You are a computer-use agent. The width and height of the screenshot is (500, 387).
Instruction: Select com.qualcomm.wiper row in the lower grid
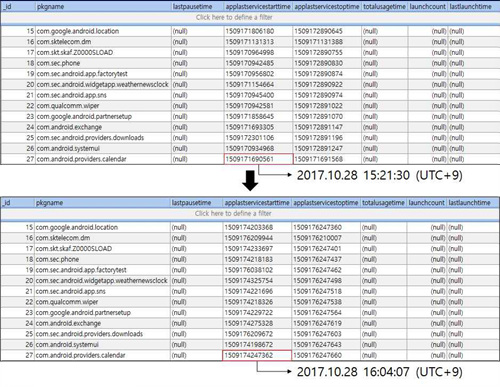250,302
